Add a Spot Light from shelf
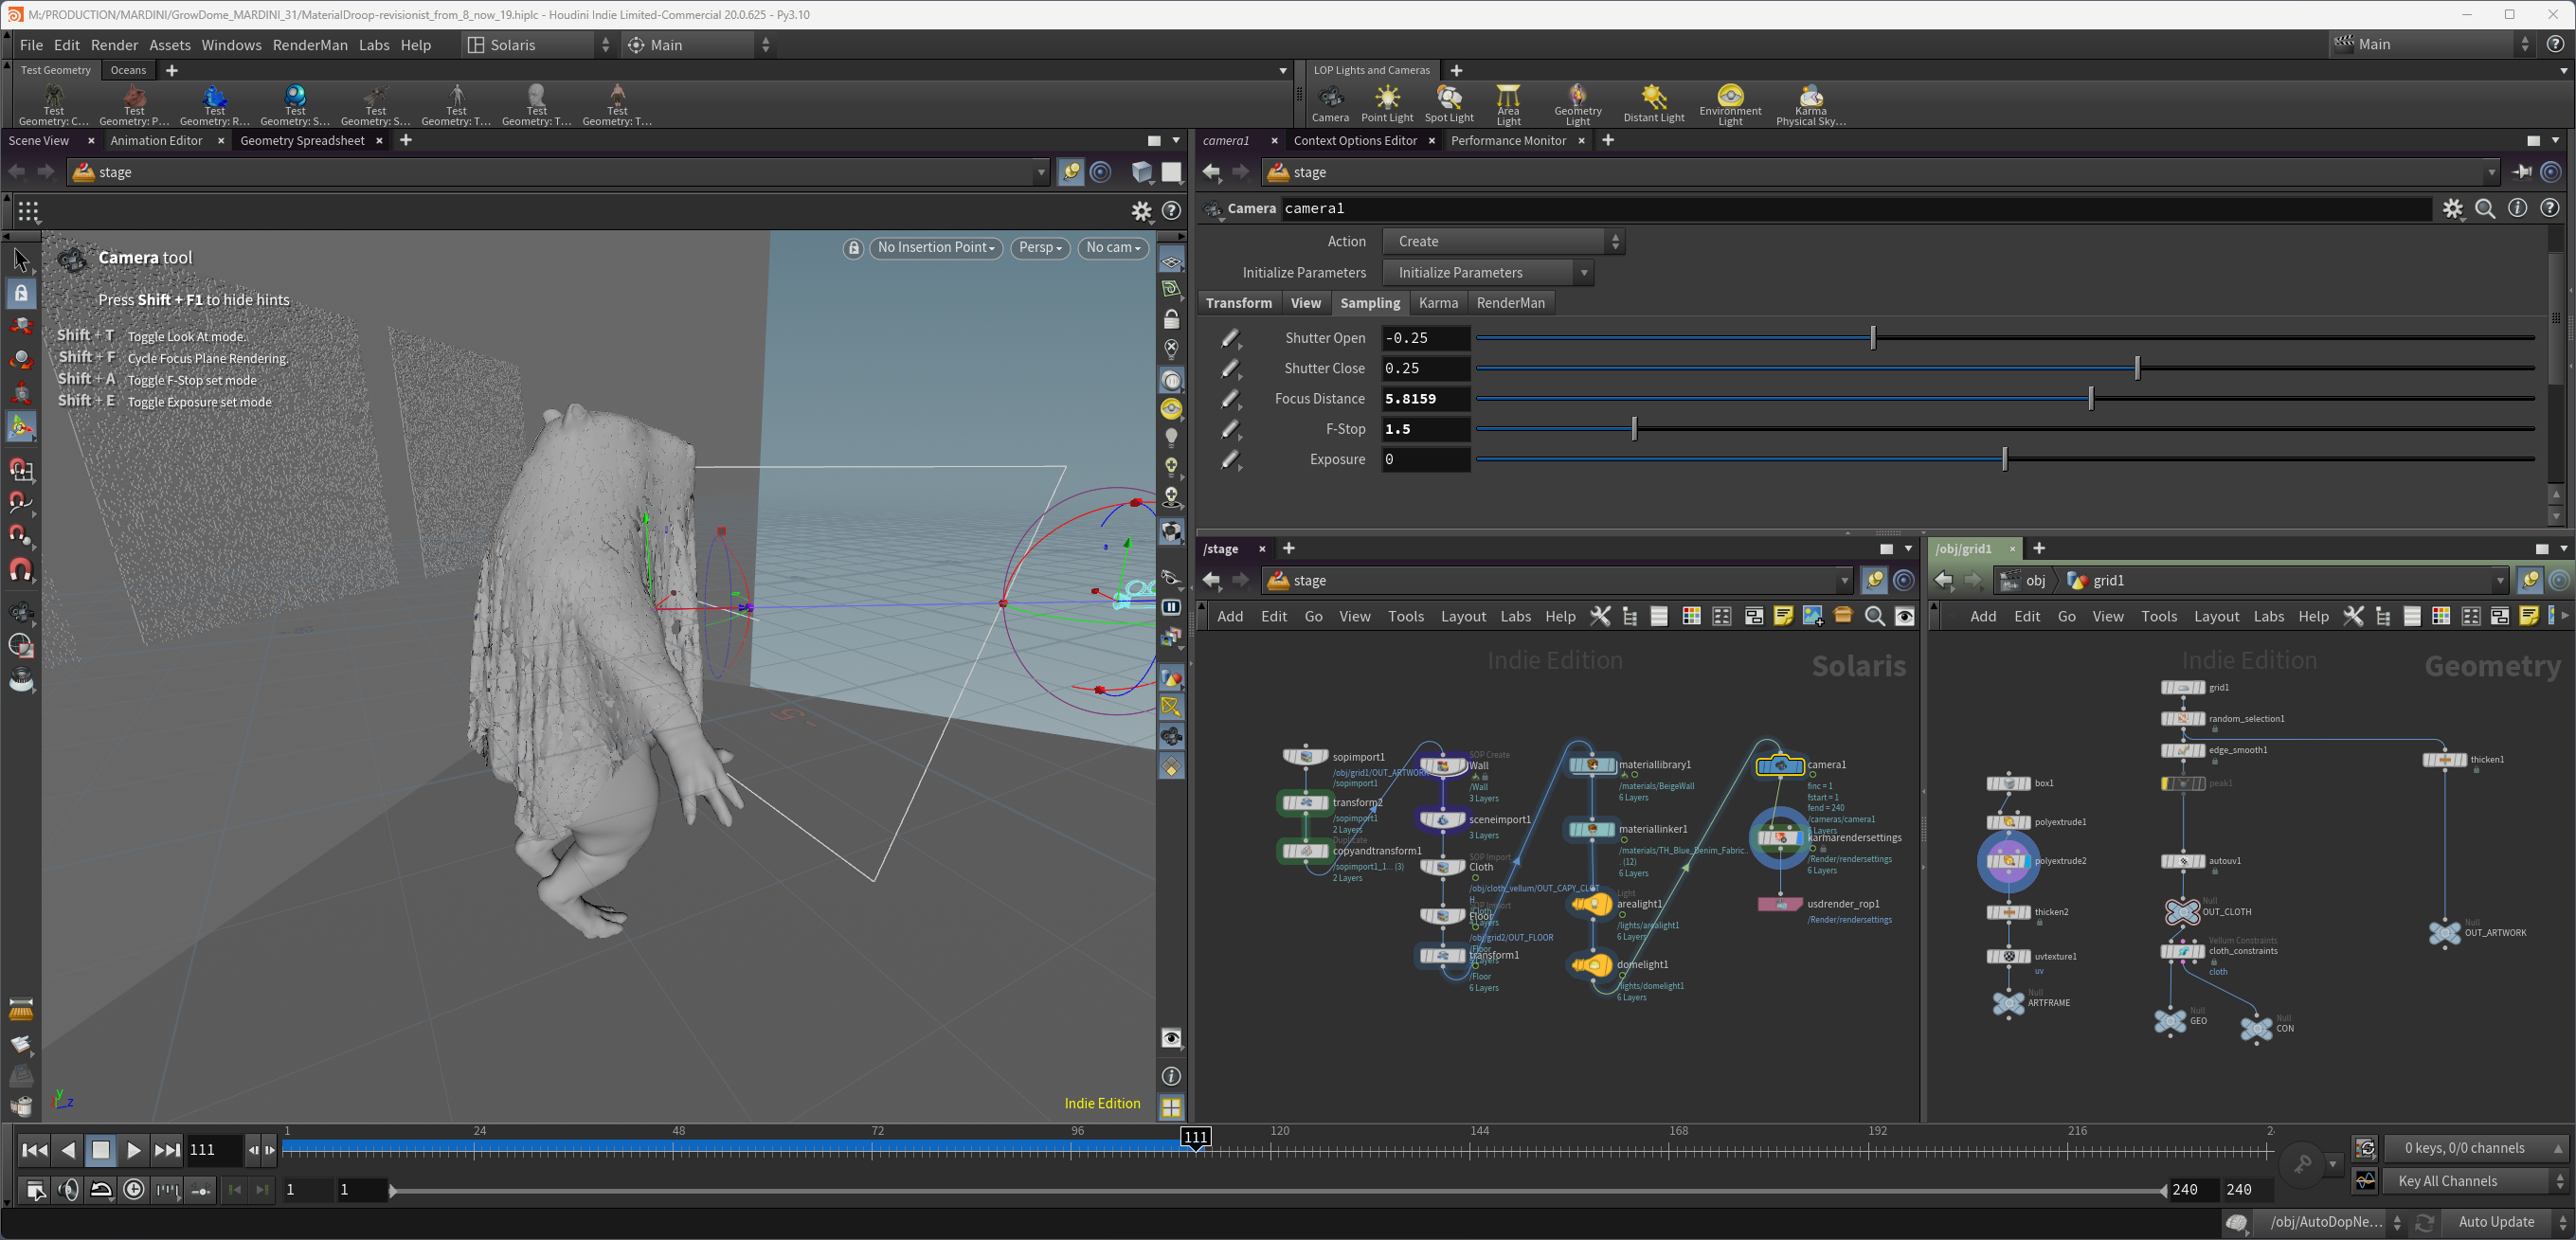 1449,103
